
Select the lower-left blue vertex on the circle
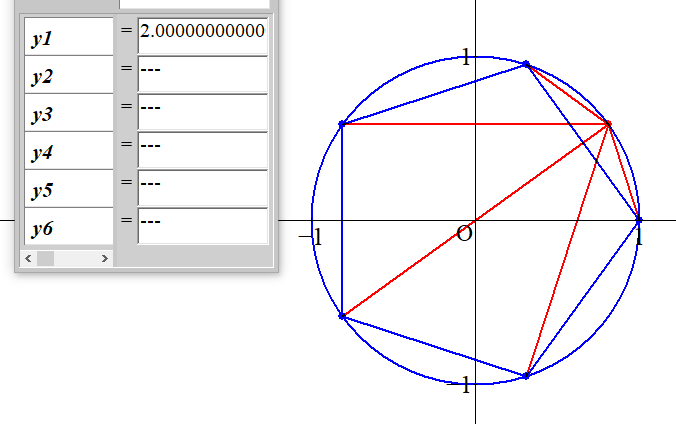click(x=342, y=316)
